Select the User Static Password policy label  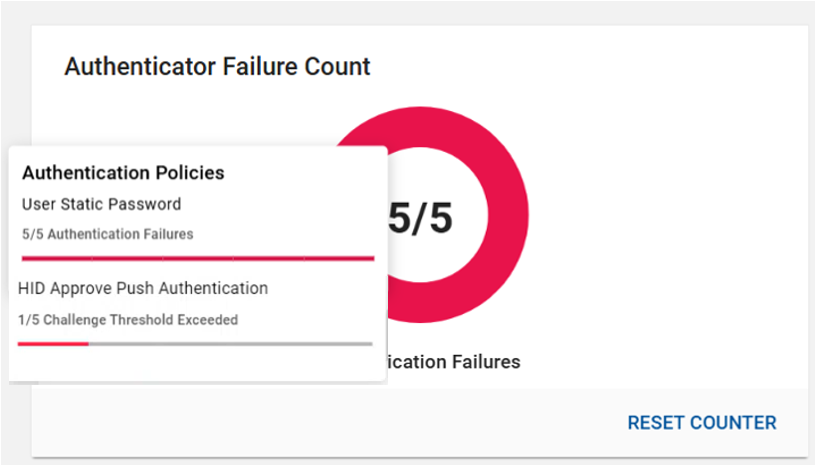click(101, 204)
